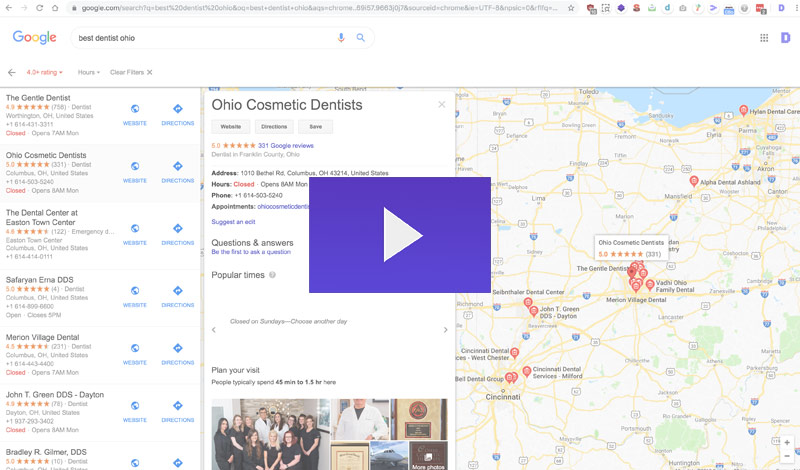800x470 pixels.
Task: Click the Google logo
Action: point(34,37)
